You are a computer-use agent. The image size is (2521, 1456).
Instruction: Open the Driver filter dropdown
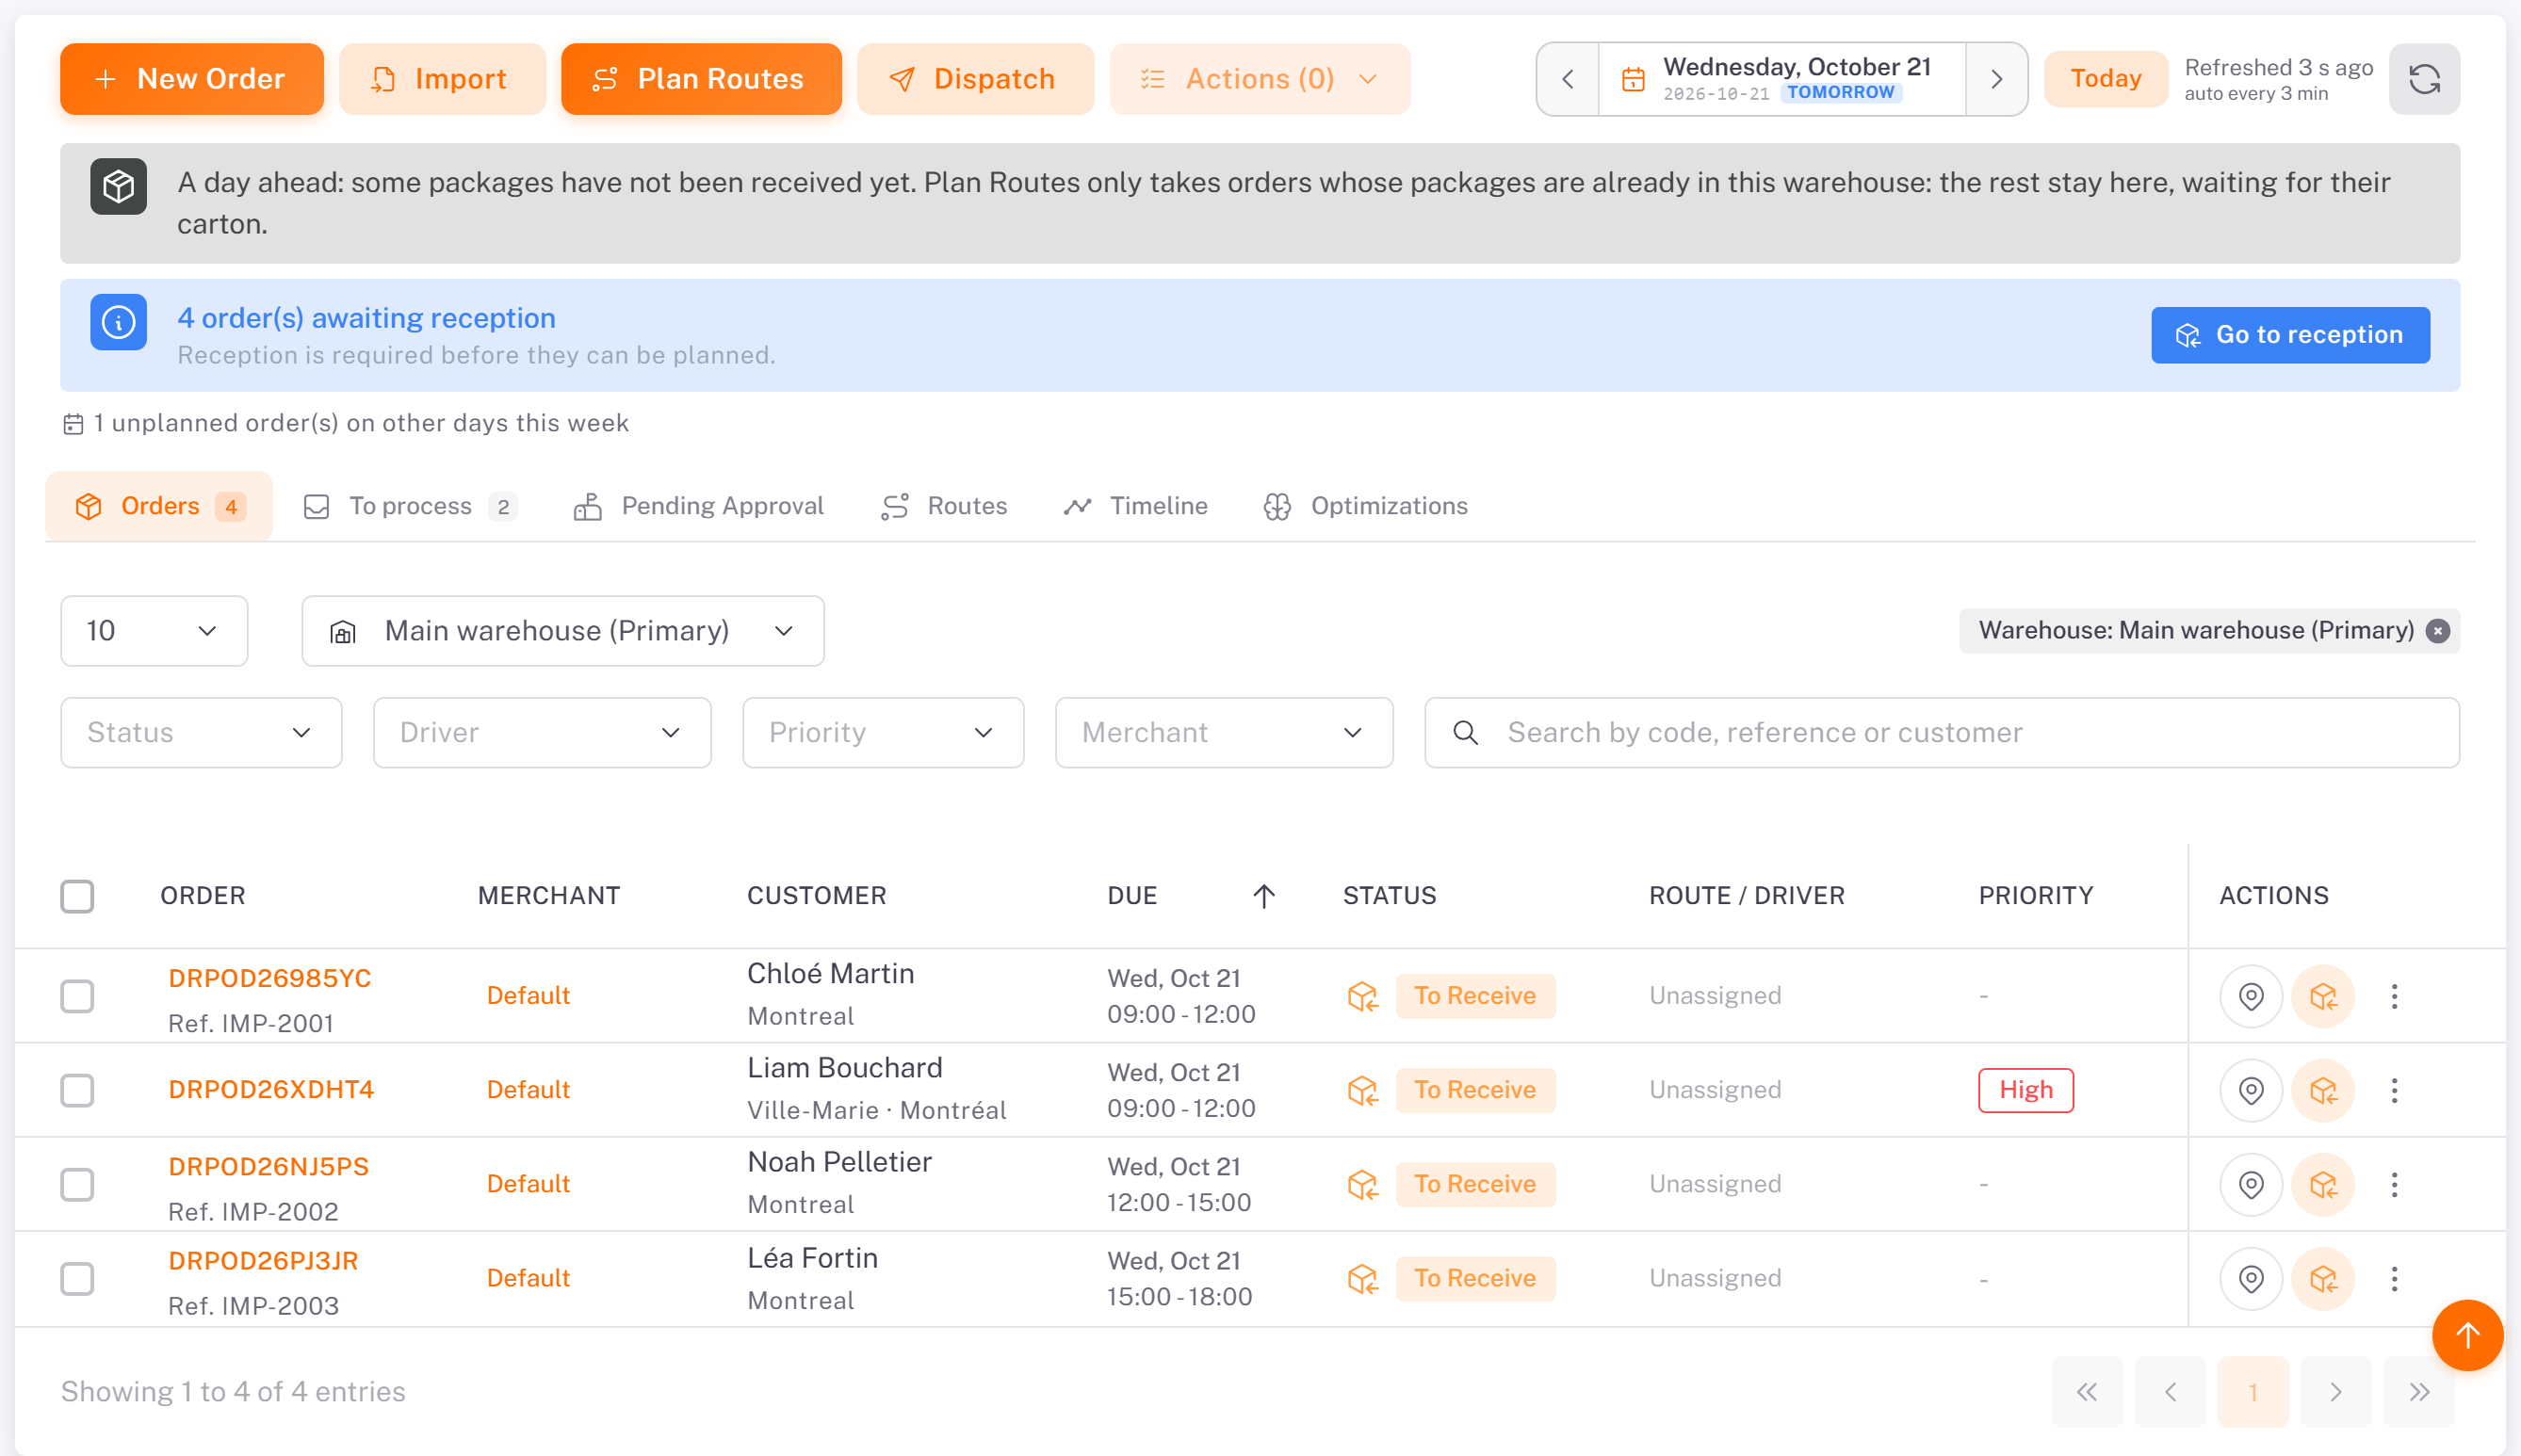542,733
